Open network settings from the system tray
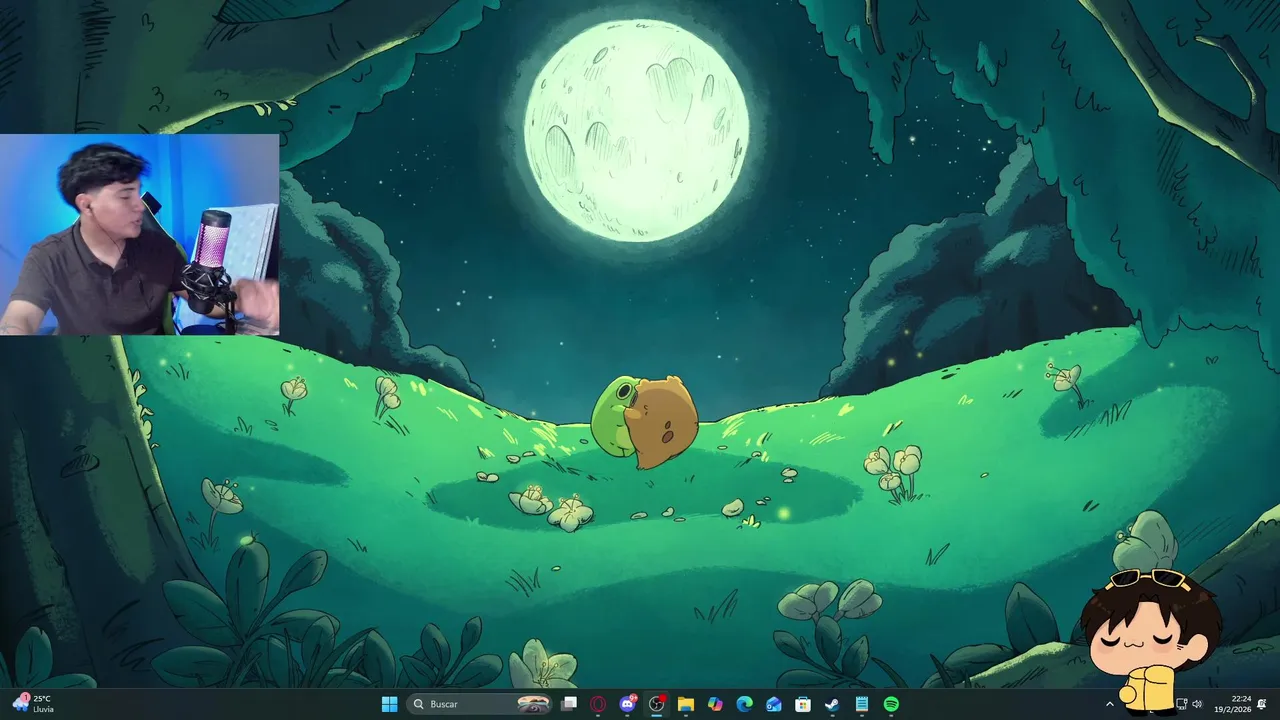The image size is (1280, 720). point(1181,704)
